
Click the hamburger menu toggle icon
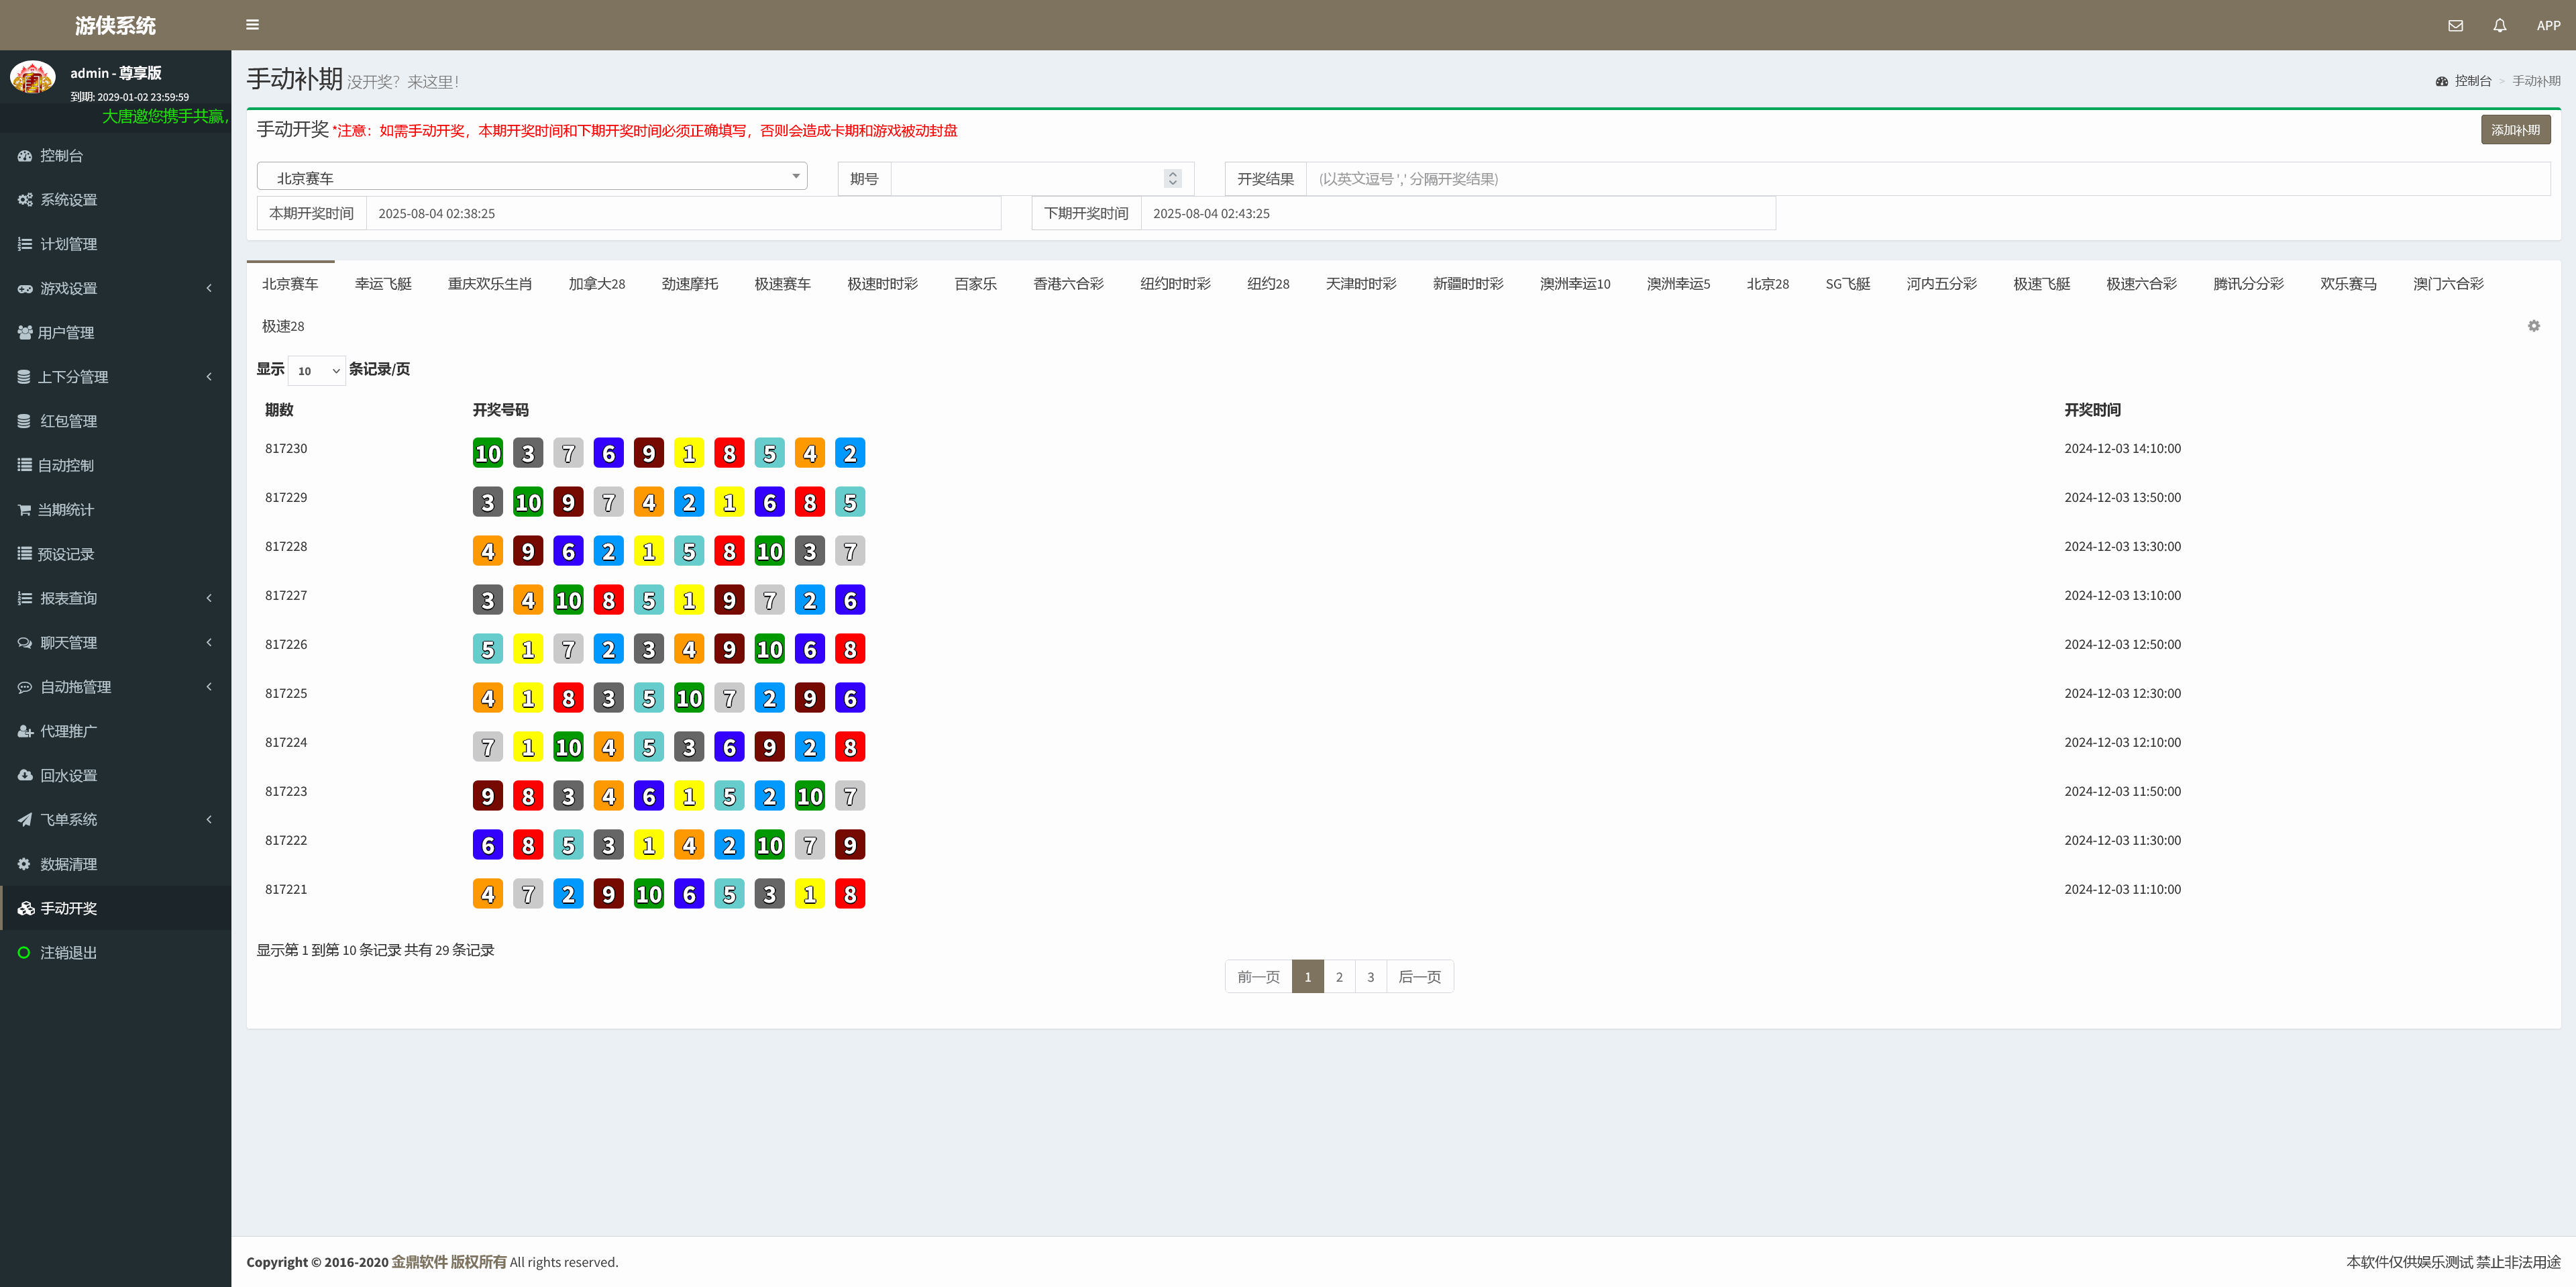pyautogui.click(x=252, y=25)
